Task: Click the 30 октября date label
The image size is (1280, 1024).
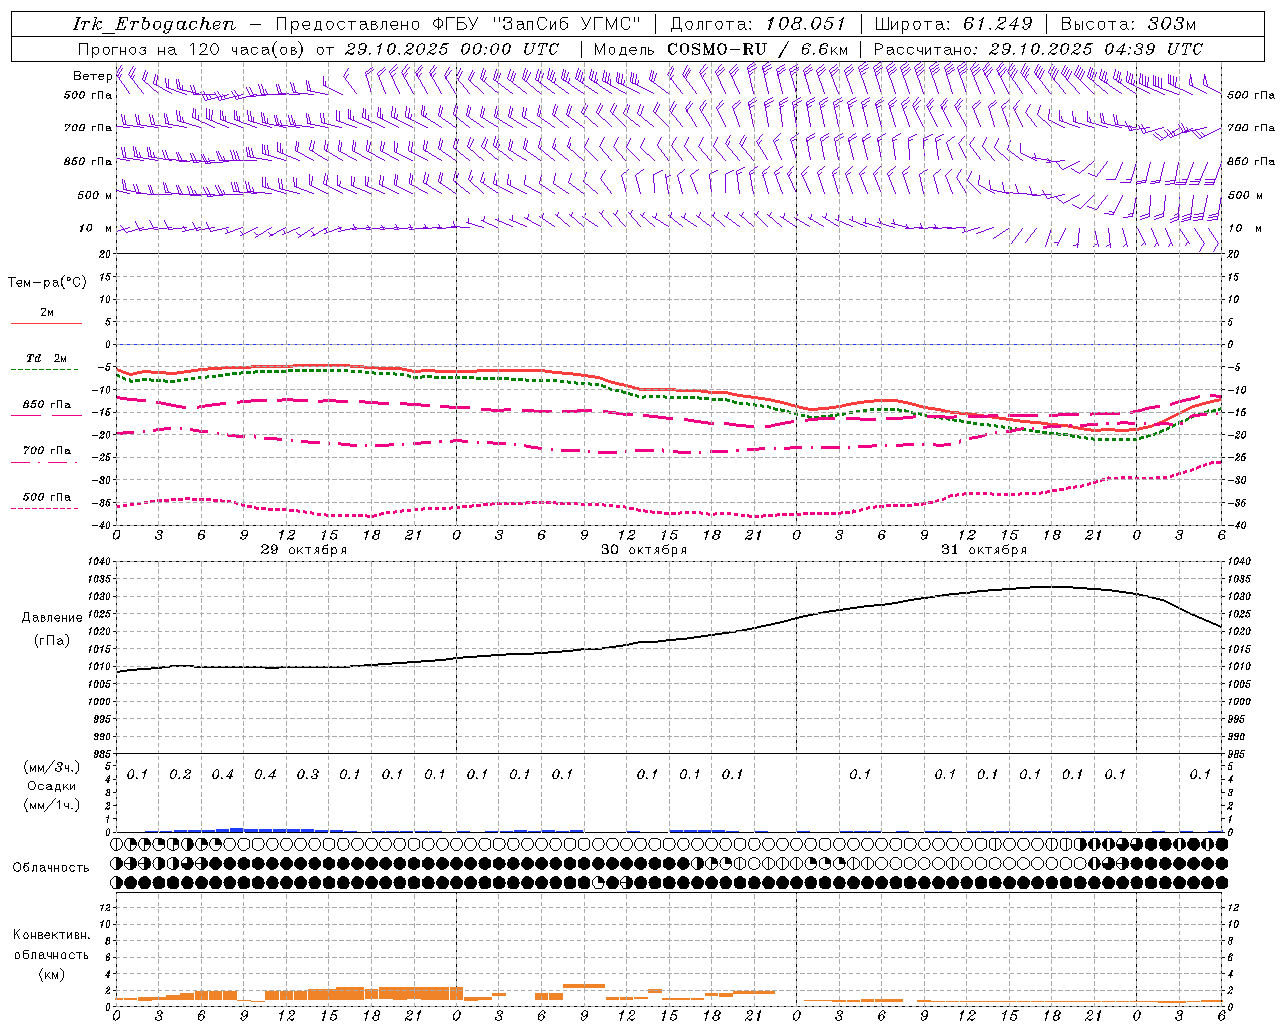Action: pos(644,550)
